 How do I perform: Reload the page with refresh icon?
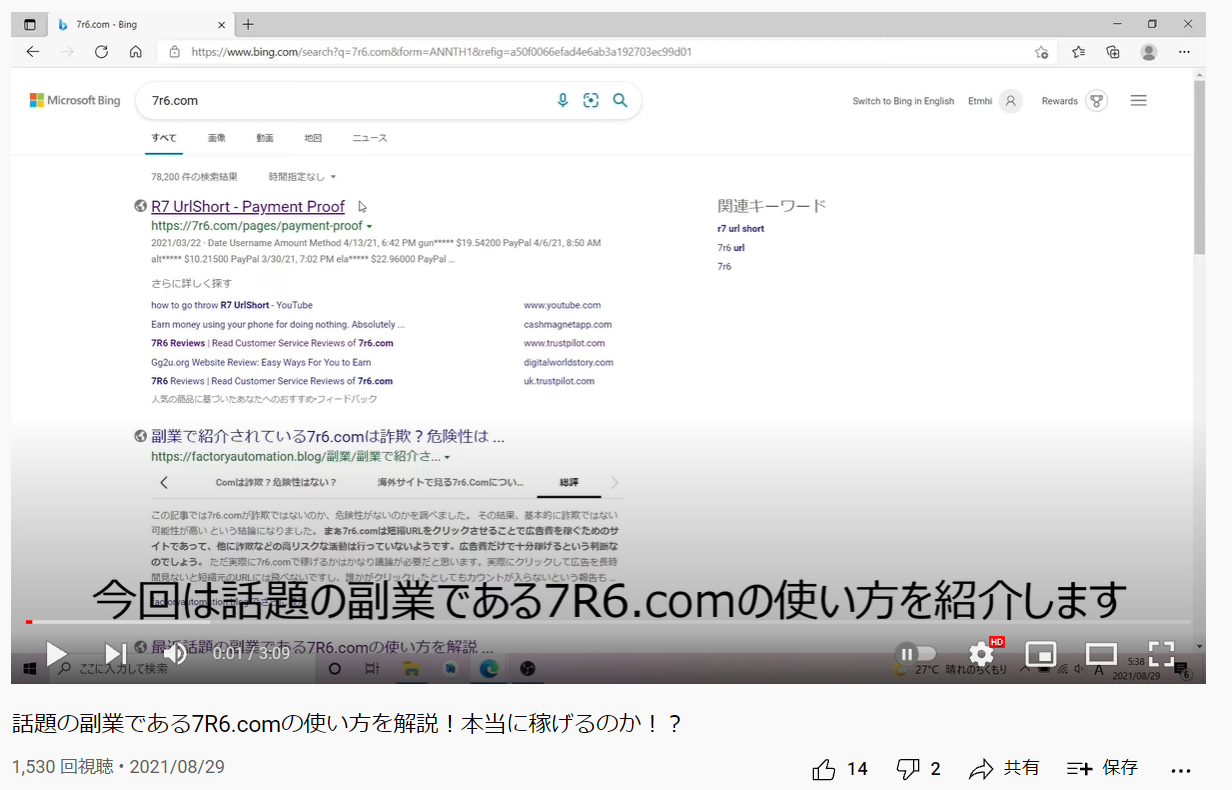tap(101, 52)
